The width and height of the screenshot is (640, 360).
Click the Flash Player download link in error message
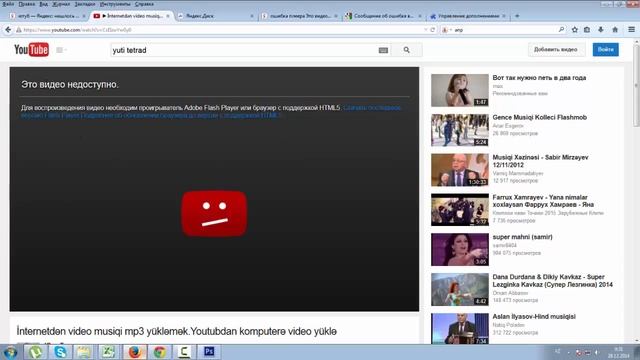pyautogui.click(x=211, y=111)
